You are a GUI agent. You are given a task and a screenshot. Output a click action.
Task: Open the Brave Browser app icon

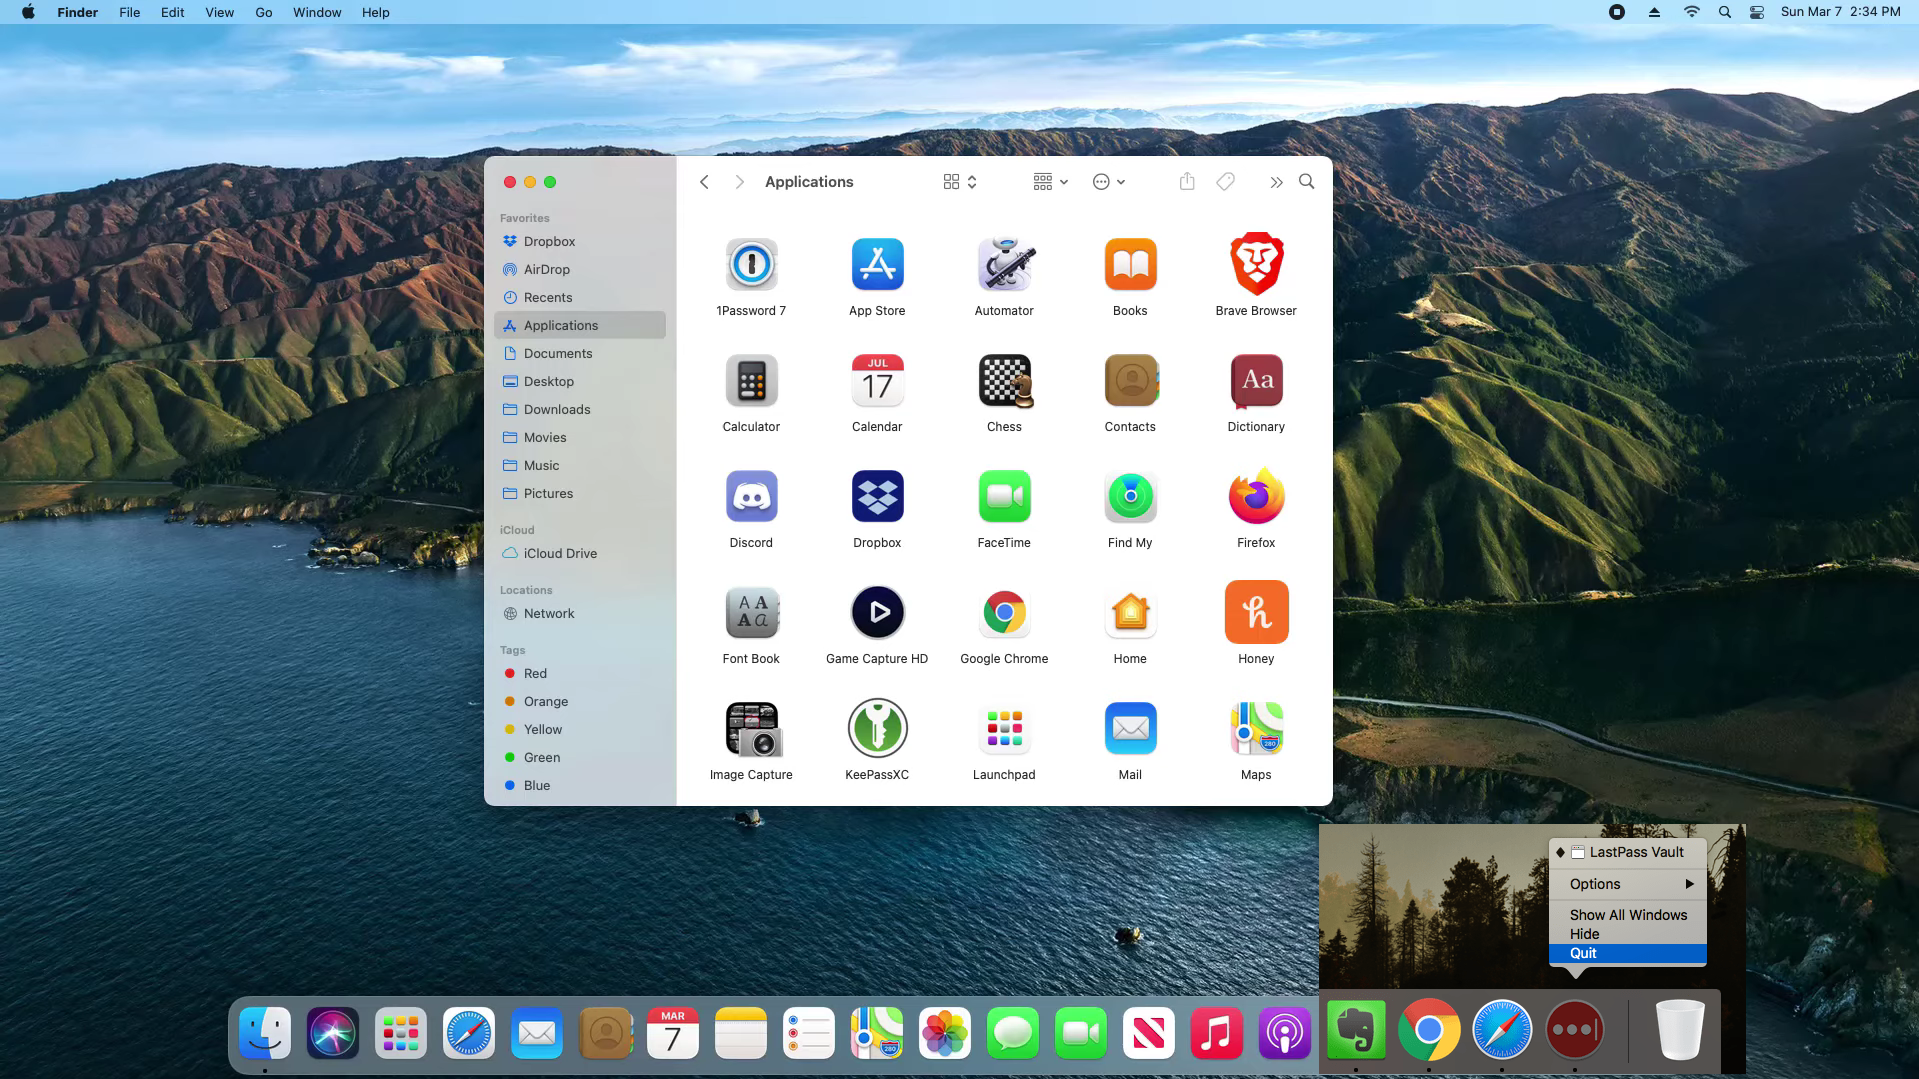coord(1256,265)
